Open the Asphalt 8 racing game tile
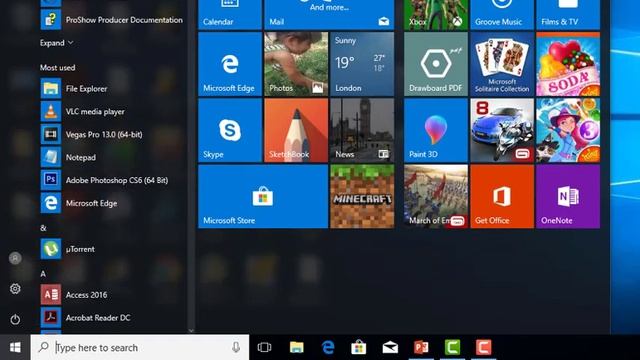 point(502,130)
